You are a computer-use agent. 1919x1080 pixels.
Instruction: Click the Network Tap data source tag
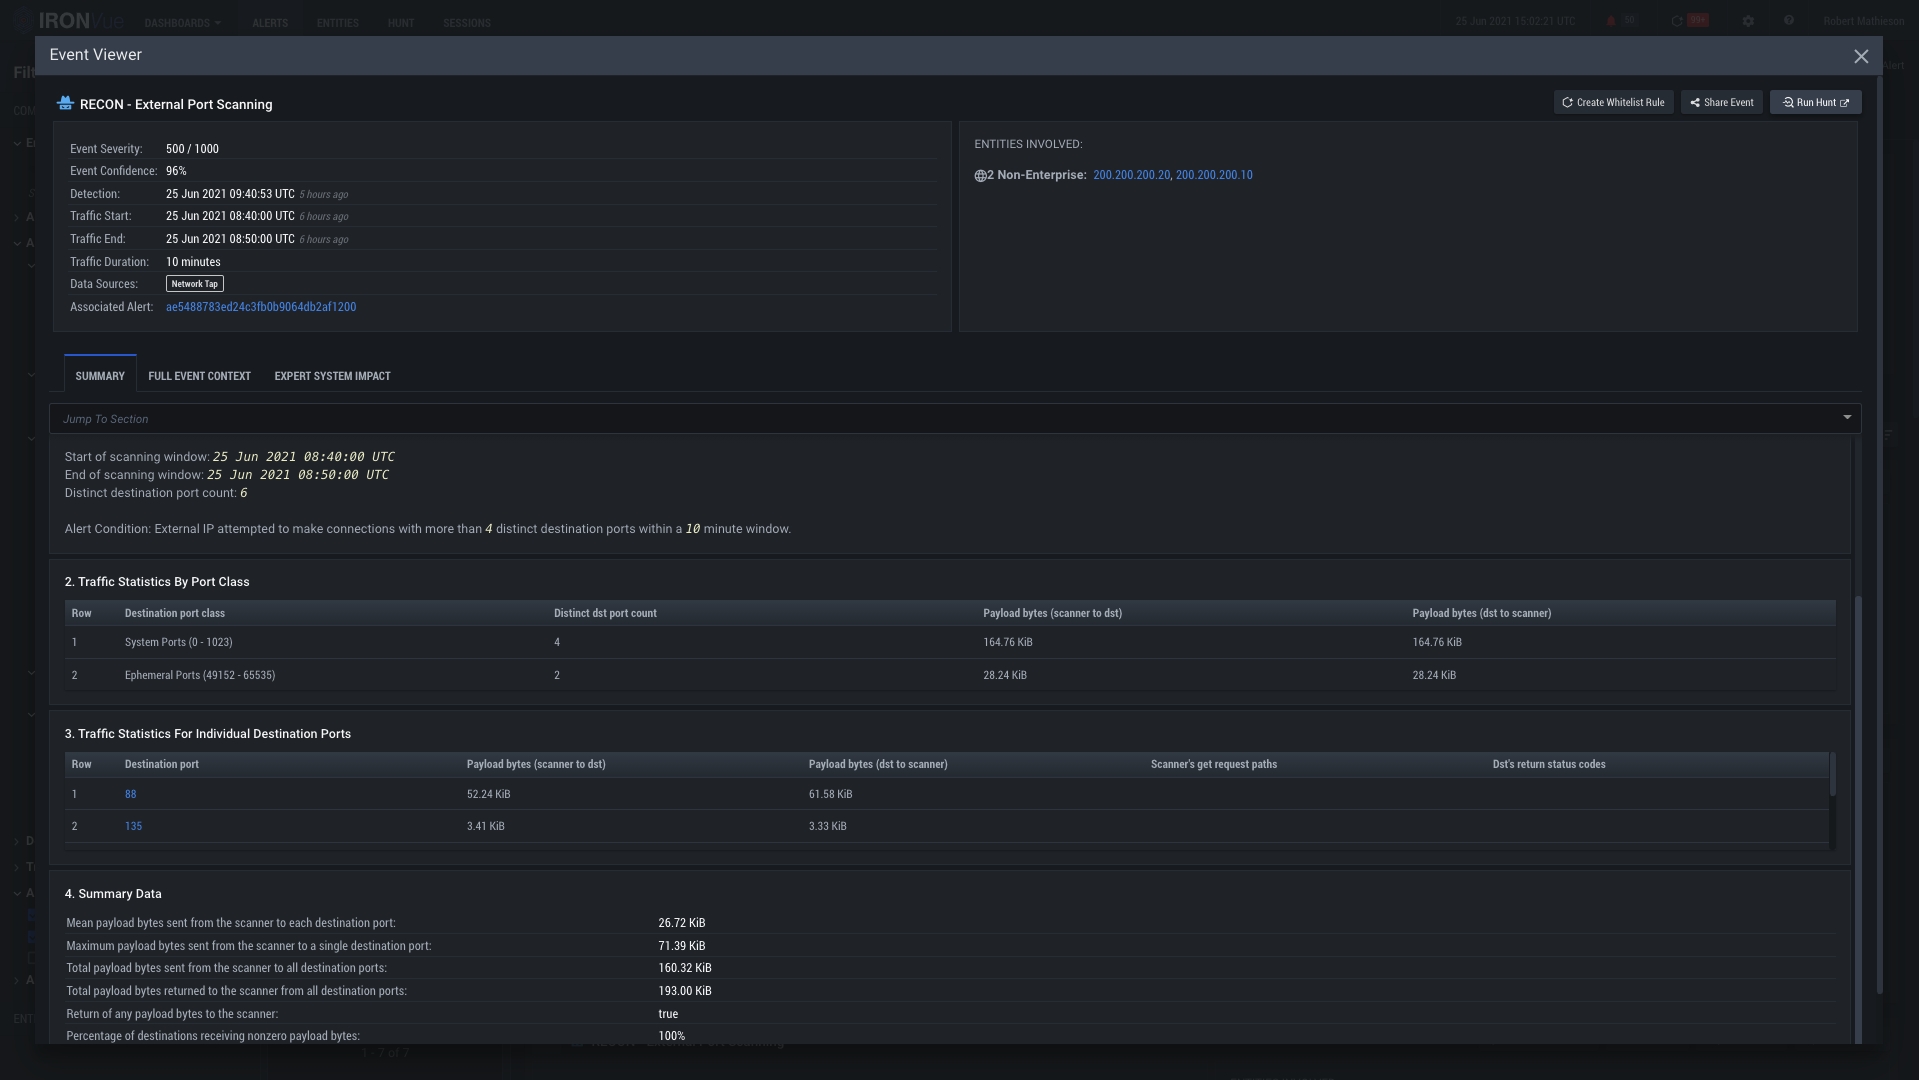click(x=194, y=285)
